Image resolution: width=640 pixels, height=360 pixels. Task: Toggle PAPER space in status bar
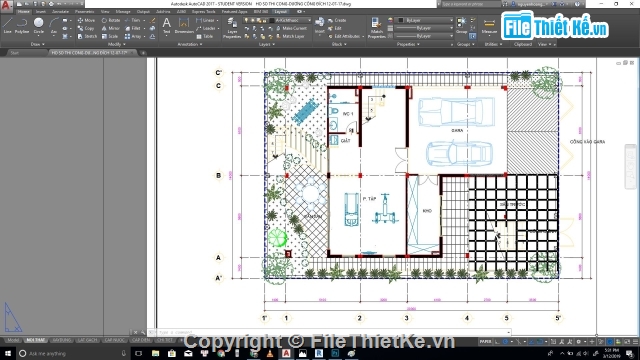[x=485, y=342]
